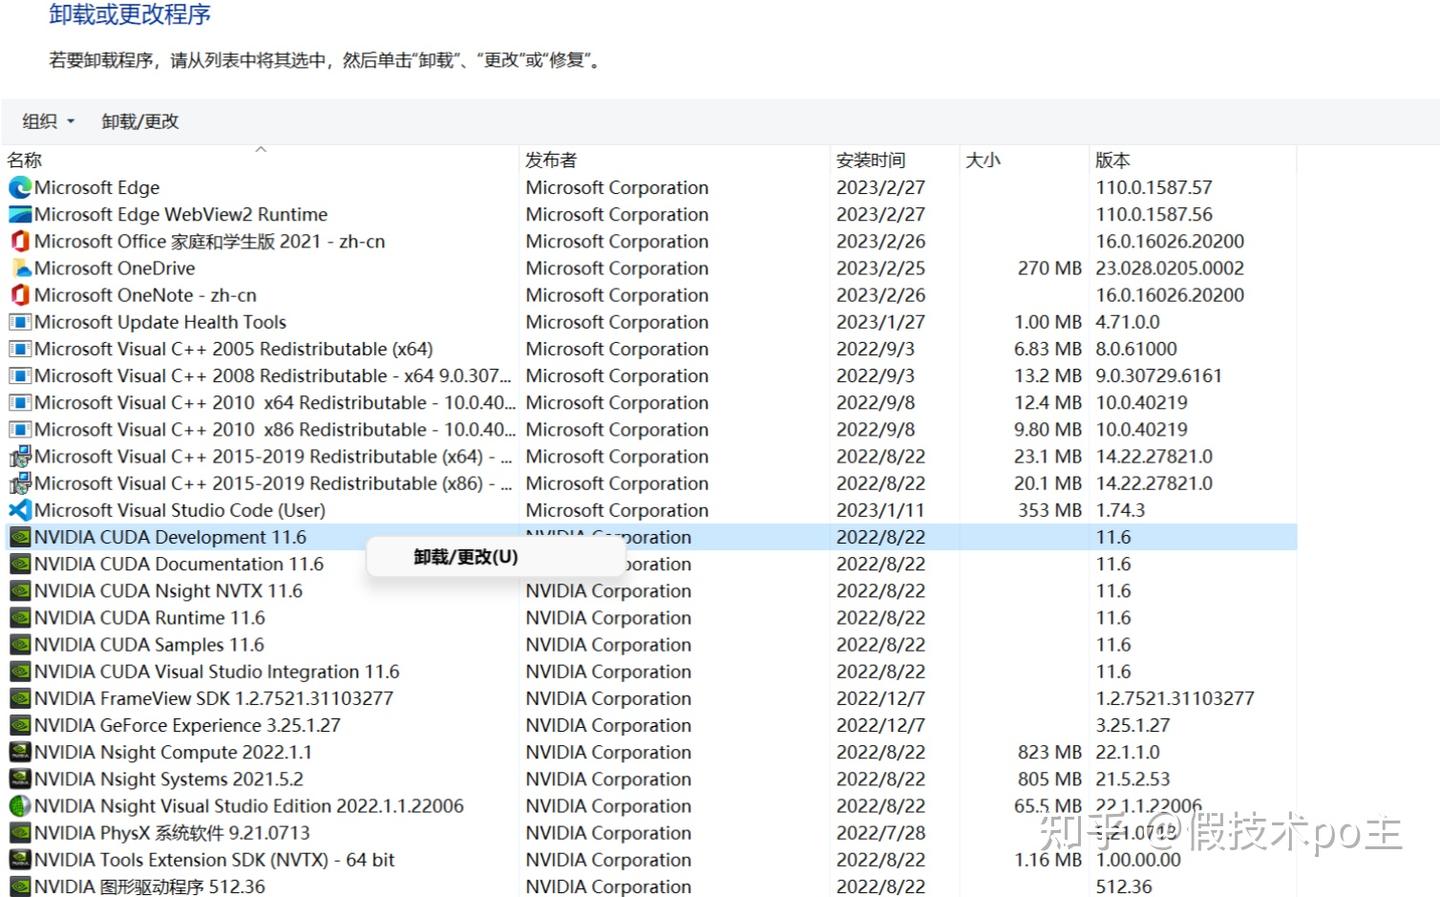Click the NVIDIA 图形驱动程序 512.36 icon
Image resolution: width=1440 pixels, height=897 pixels.
[20, 886]
